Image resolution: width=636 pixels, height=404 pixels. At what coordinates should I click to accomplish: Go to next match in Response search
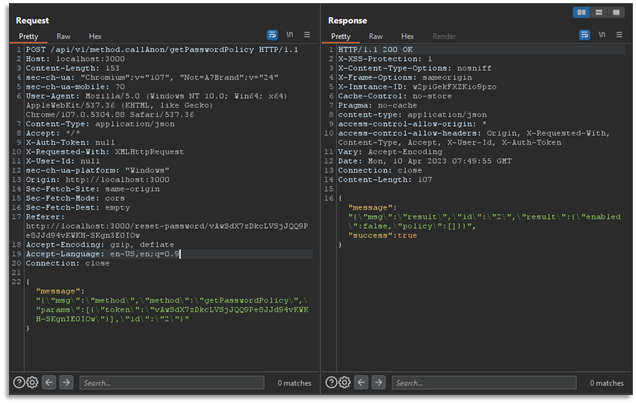[x=379, y=383]
